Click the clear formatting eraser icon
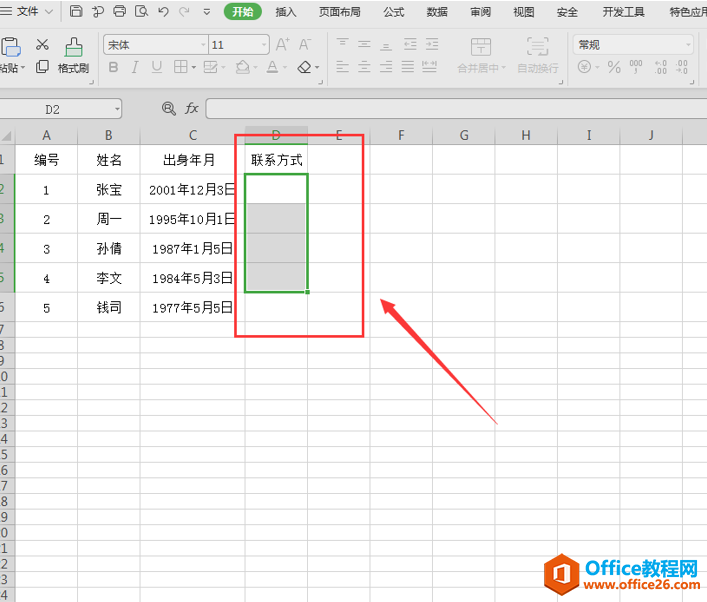 [x=305, y=67]
